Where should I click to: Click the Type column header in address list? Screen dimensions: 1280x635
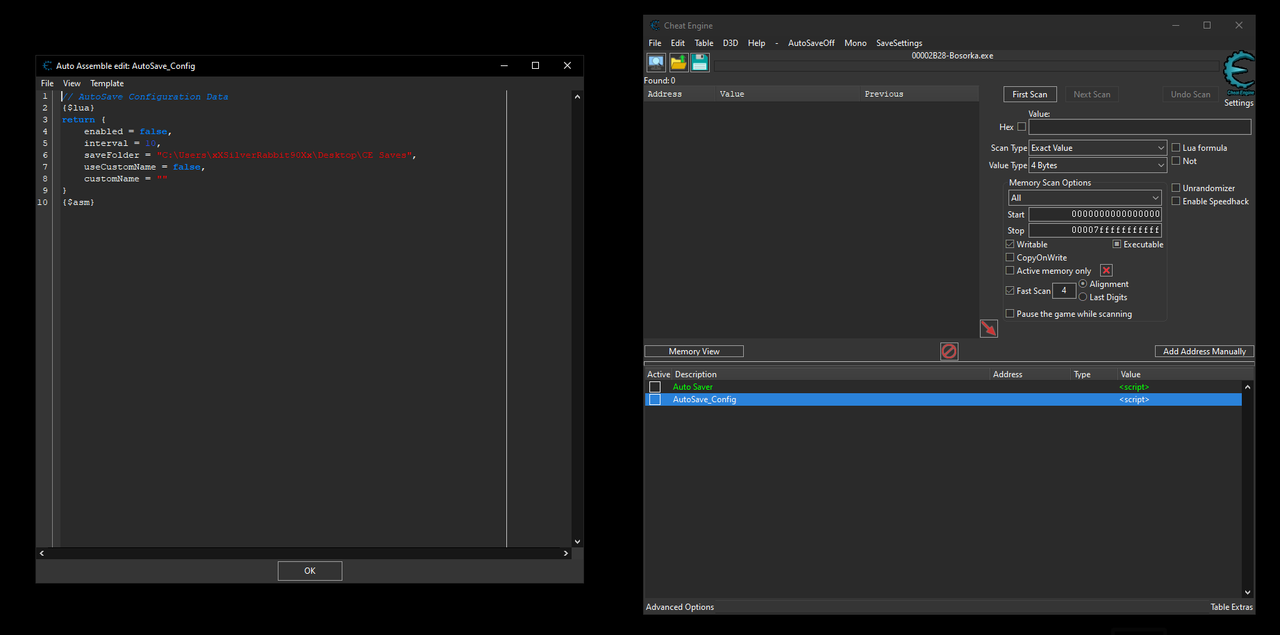pyautogui.click(x=1093, y=374)
